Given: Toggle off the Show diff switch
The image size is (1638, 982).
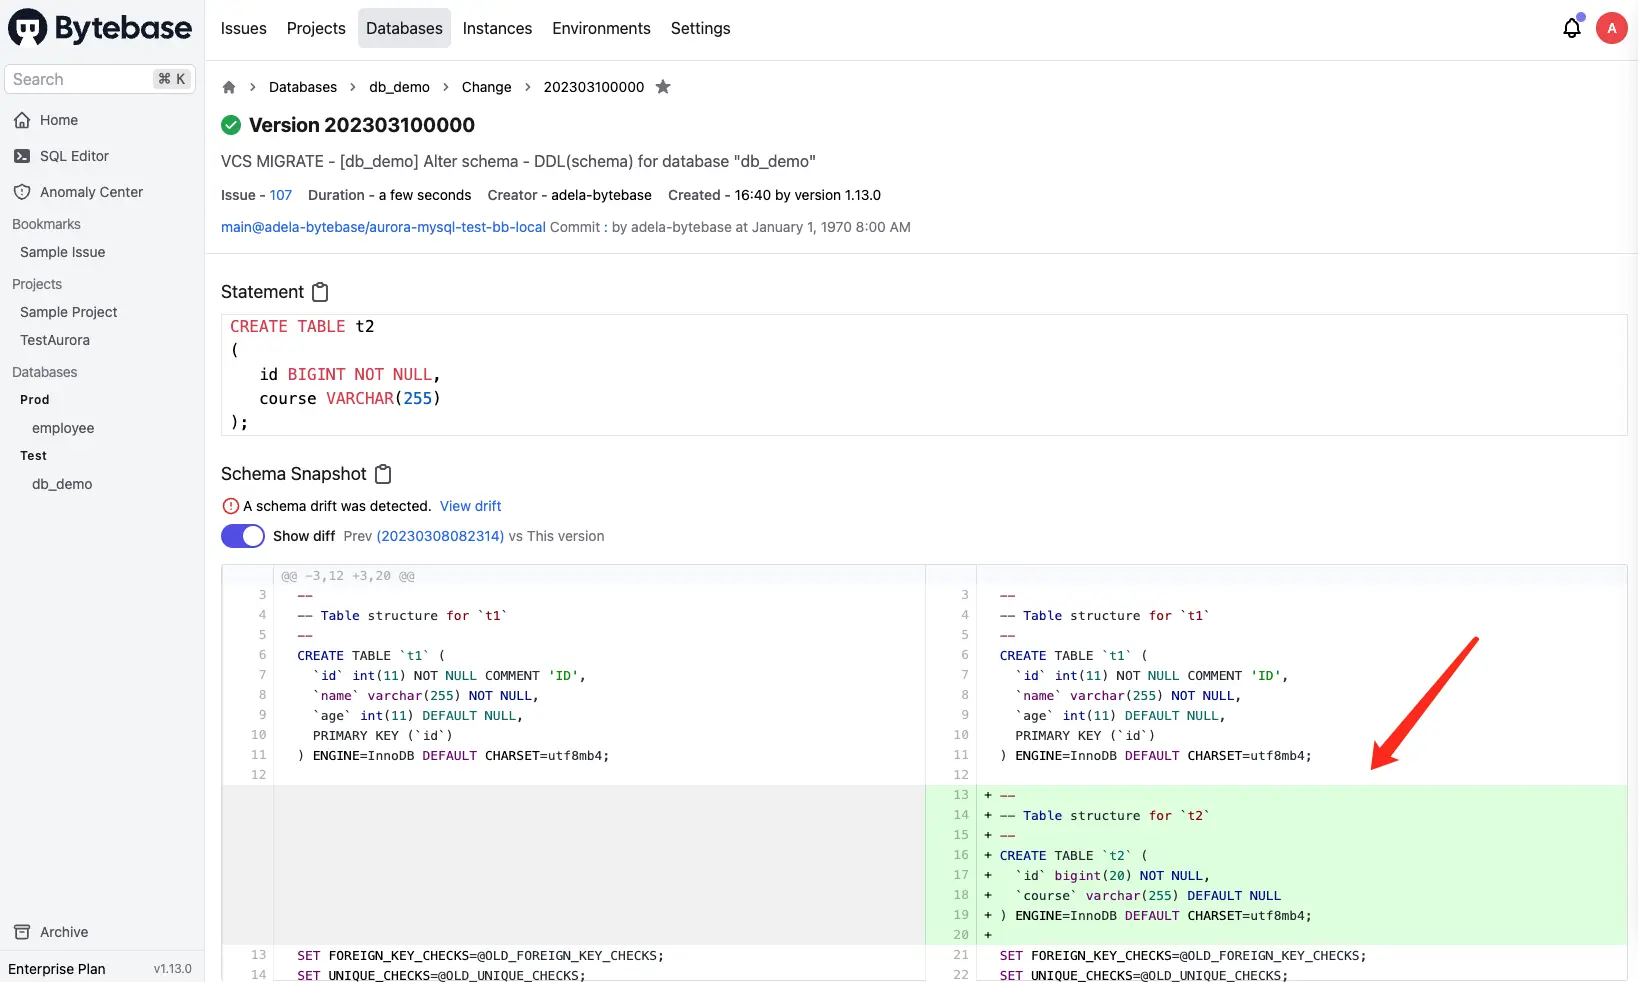Looking at the screenshot, I should (242, 536).
